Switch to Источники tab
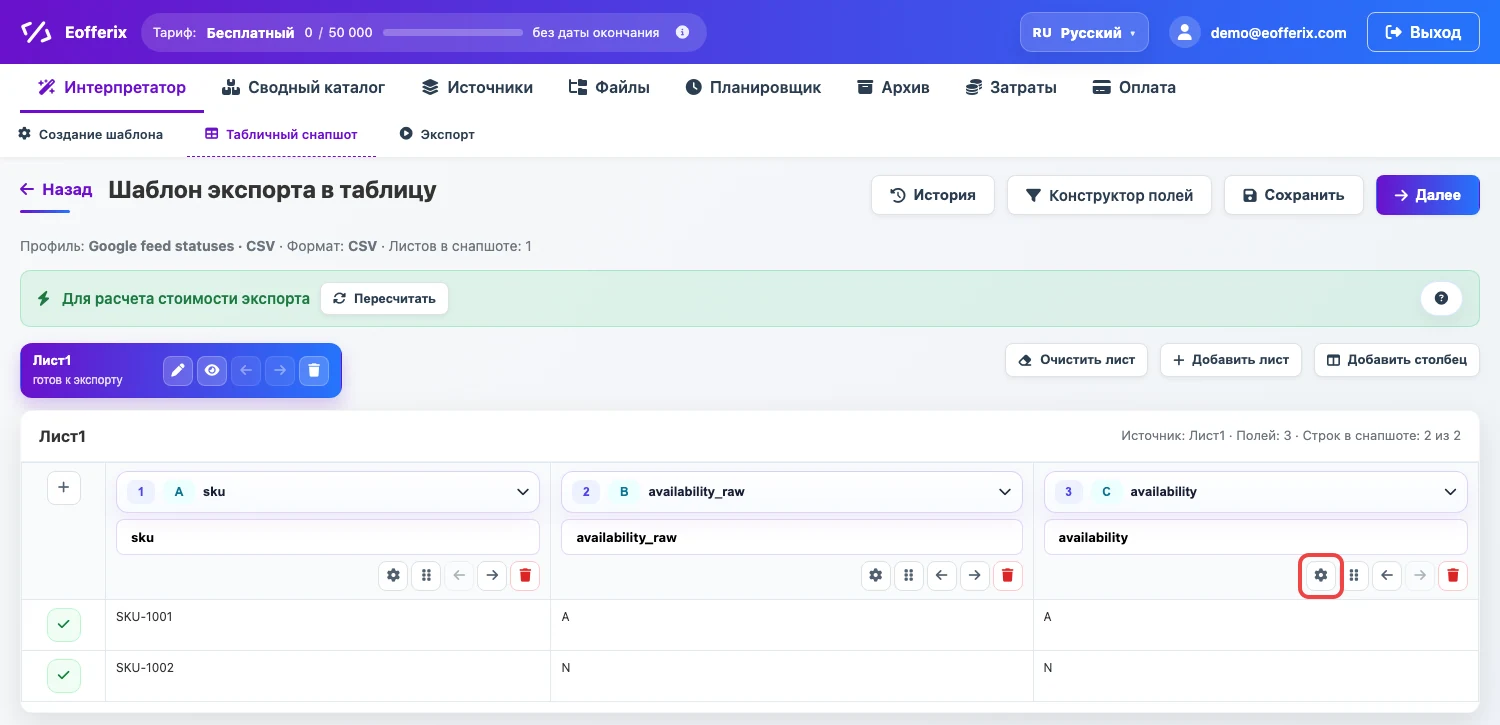 (x=478, y=87)
